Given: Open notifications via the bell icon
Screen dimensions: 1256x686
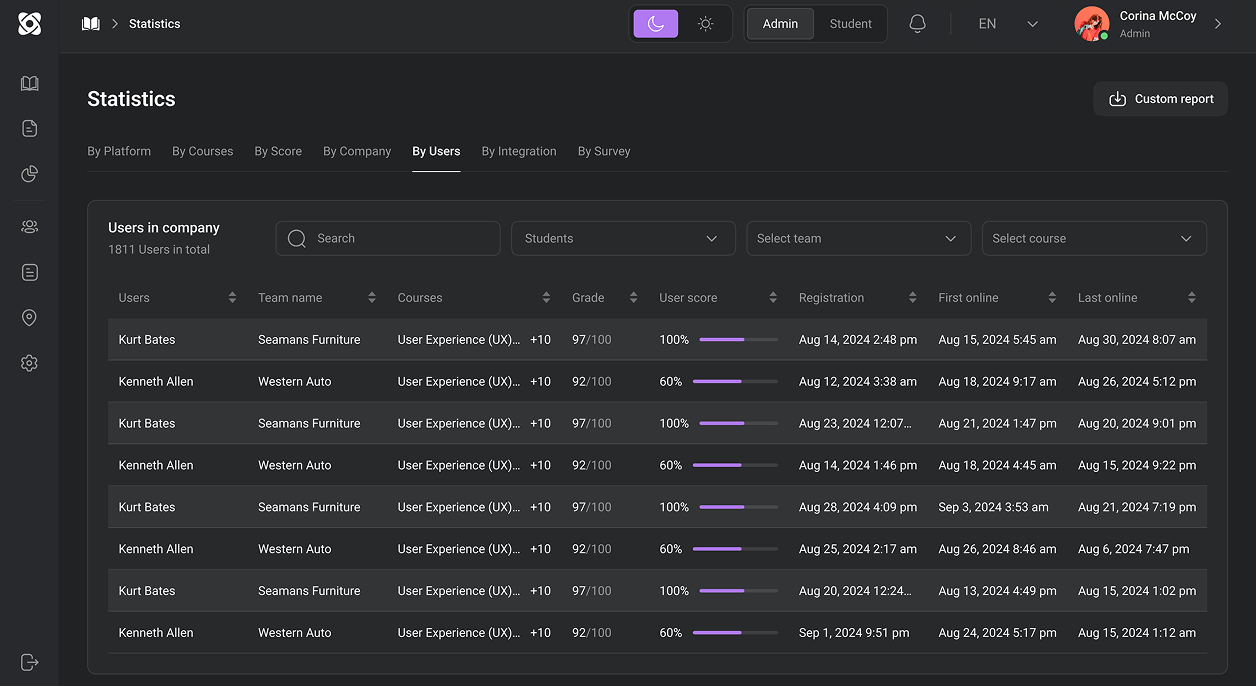Looking at the screenshot, I should point(917,23).
